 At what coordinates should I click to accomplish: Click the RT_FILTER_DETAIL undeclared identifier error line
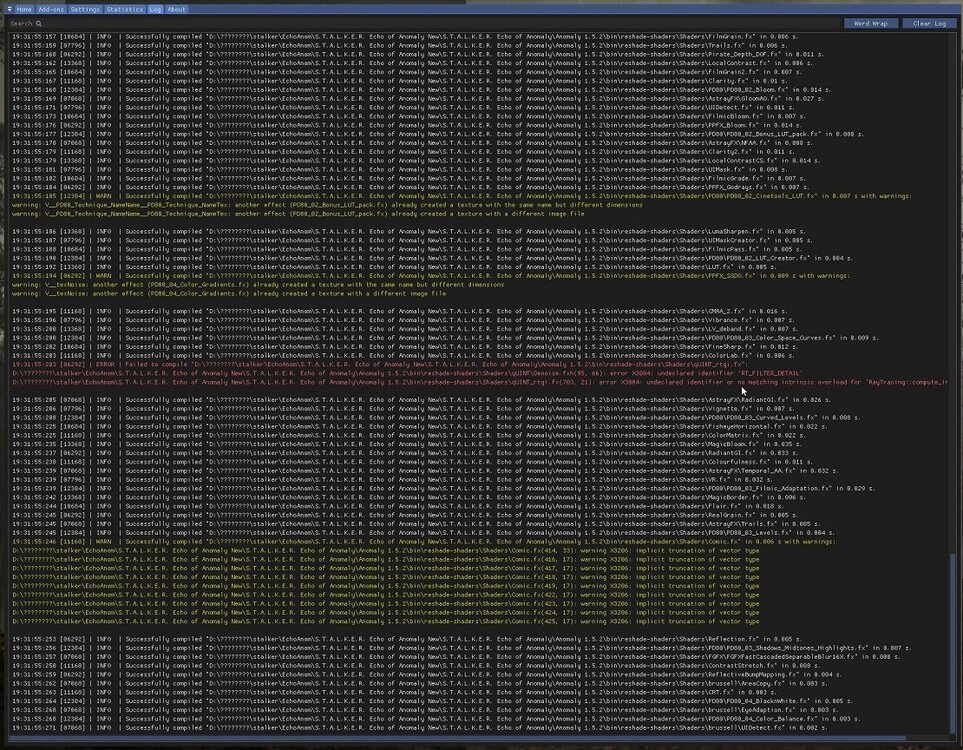tap(400, 373)
